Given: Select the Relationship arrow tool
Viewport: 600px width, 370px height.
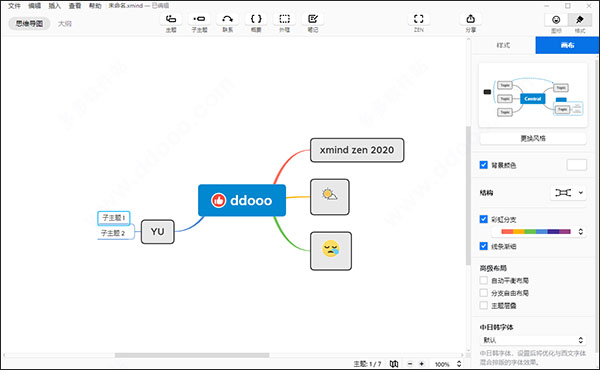Looking at the screenshot, I should pyautogui.click(x=228, y=19).
